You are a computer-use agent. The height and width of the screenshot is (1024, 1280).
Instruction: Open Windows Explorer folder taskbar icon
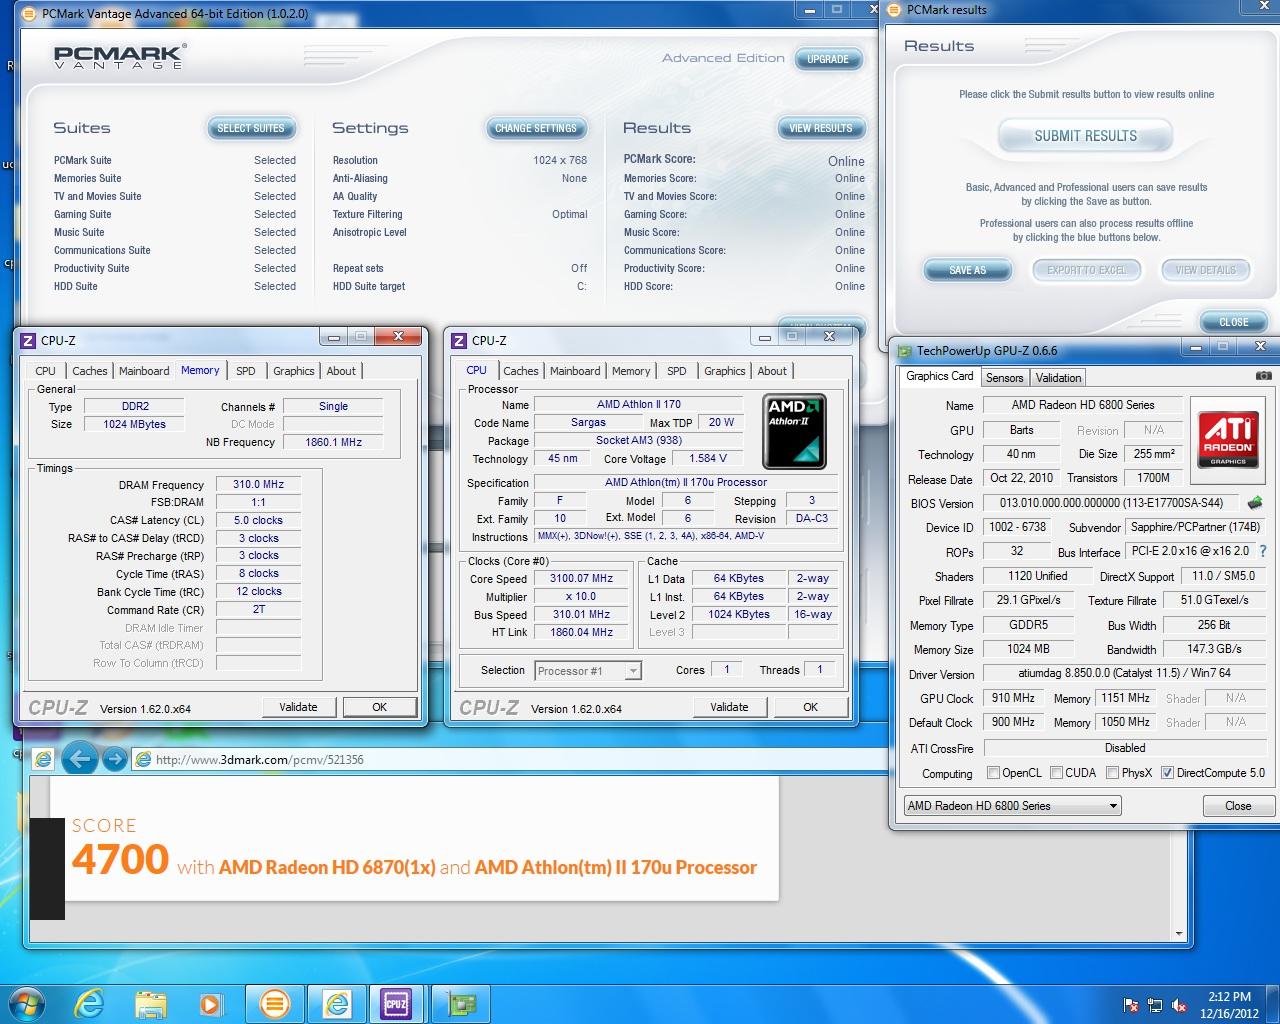point(150,1003)
